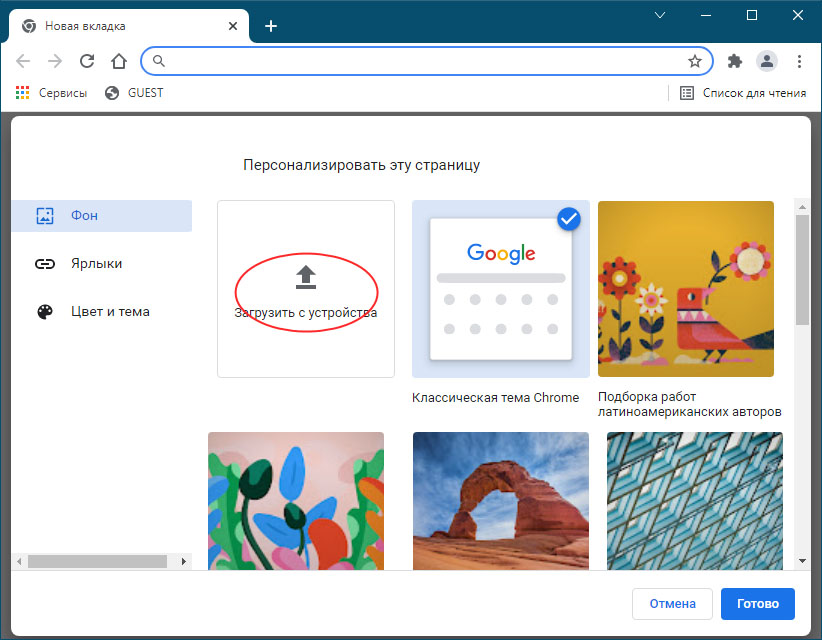This screenshot has width=822, height=640.
Task: Select the Фон sidebar section
Action: [x=102, y=215]
